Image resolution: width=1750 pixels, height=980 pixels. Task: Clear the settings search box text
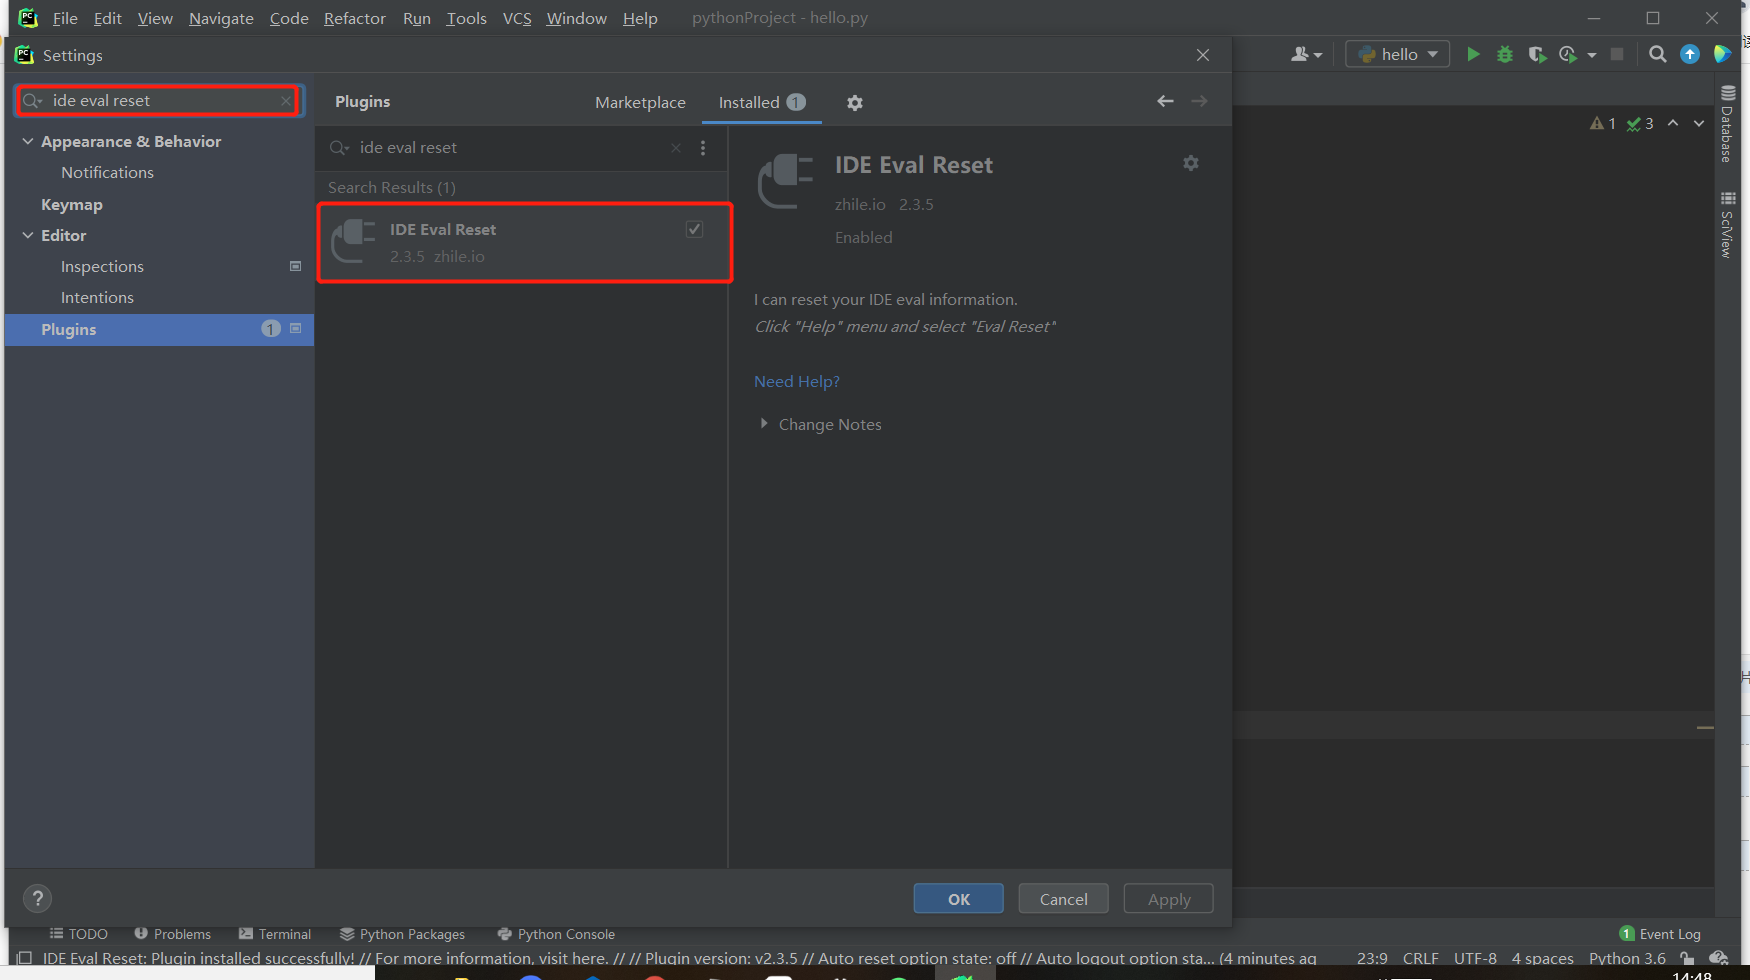(286, 101)
